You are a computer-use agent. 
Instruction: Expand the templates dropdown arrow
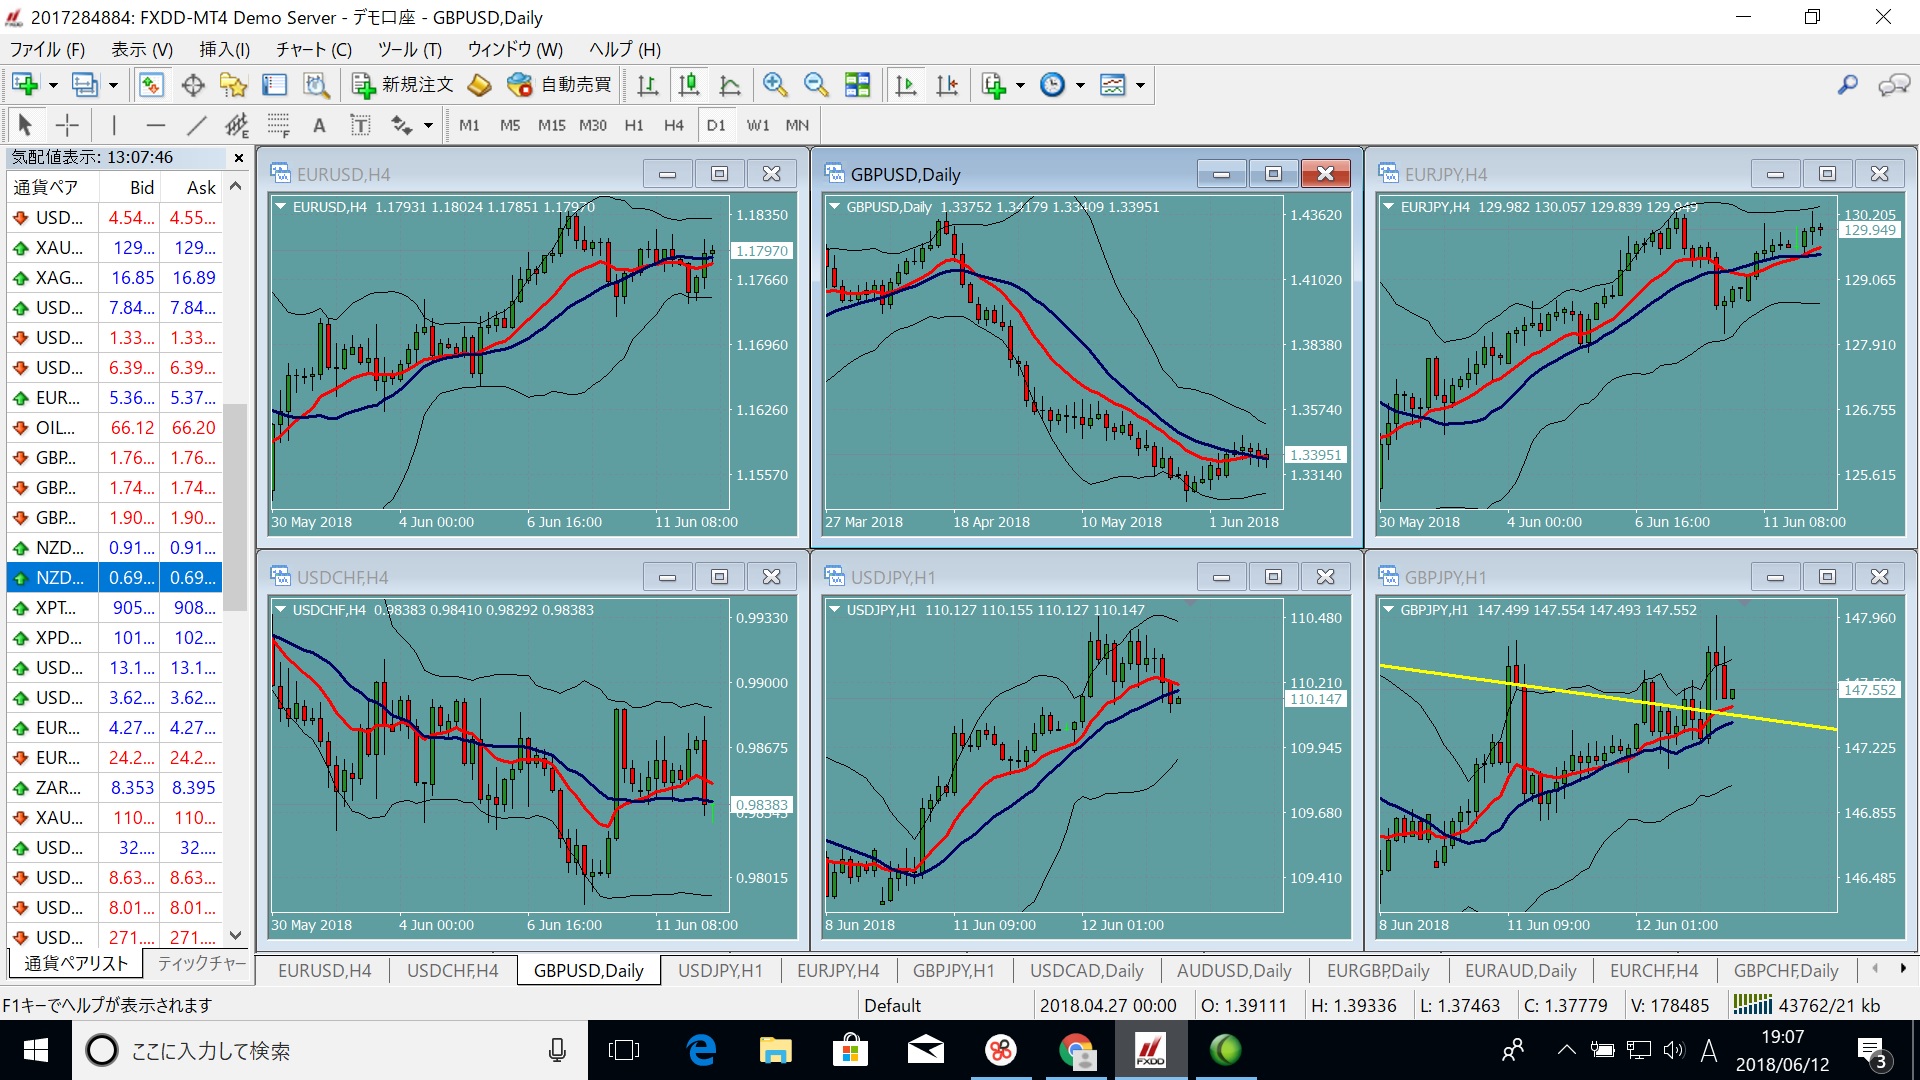[1140, 86]
